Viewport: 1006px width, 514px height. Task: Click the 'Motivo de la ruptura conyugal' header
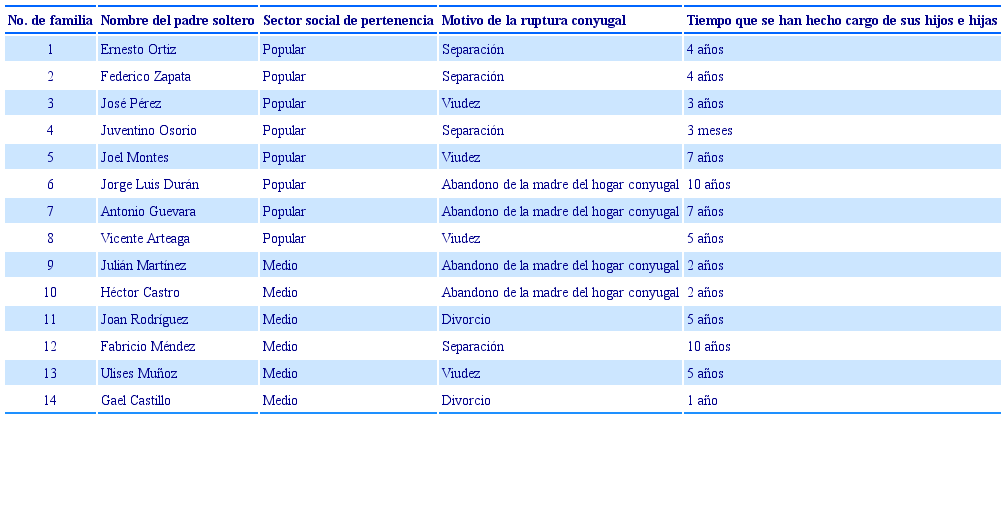(533, 20)
